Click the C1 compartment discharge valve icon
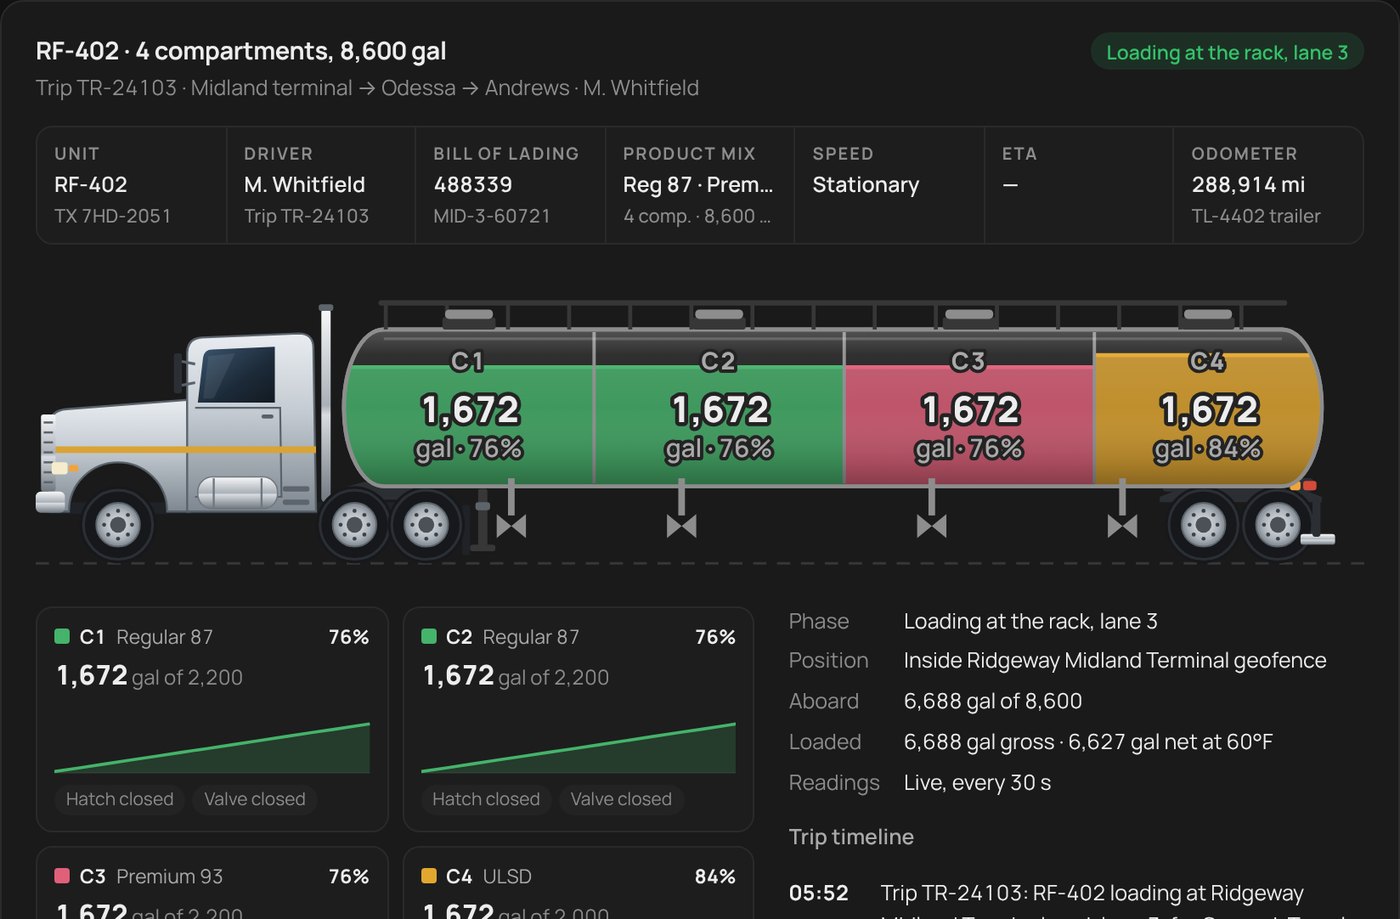 click(x=511, y=525)
